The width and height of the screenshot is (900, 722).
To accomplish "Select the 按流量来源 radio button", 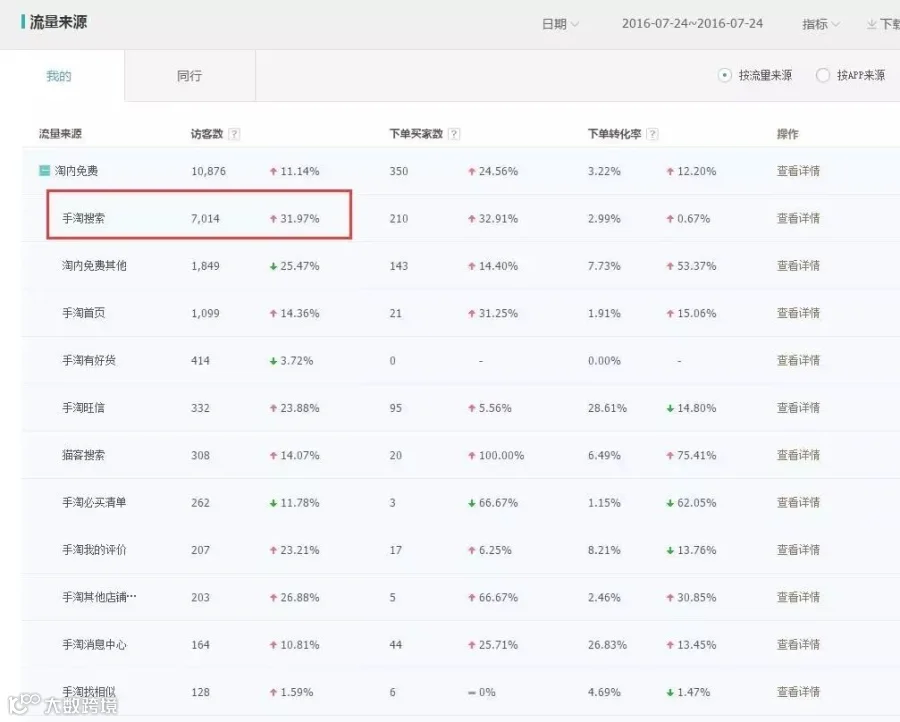I will tap(725, 75).
